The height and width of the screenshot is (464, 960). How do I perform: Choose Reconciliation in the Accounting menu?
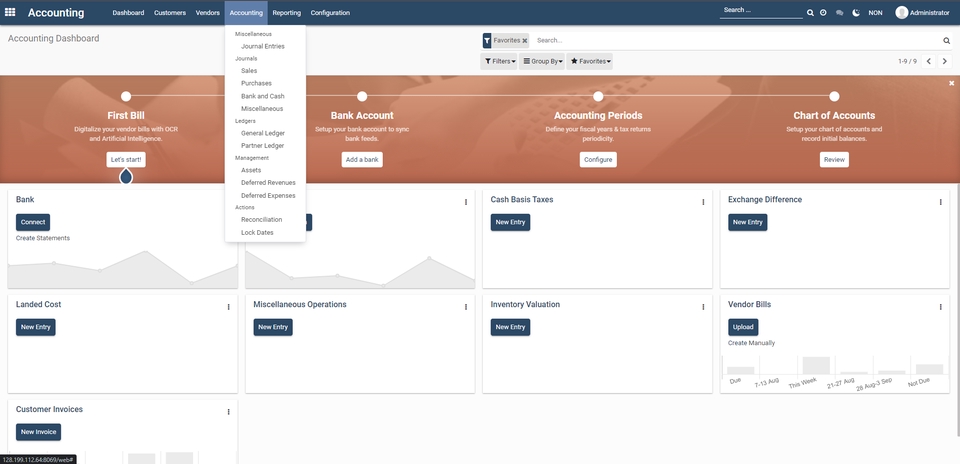point(261,219)
